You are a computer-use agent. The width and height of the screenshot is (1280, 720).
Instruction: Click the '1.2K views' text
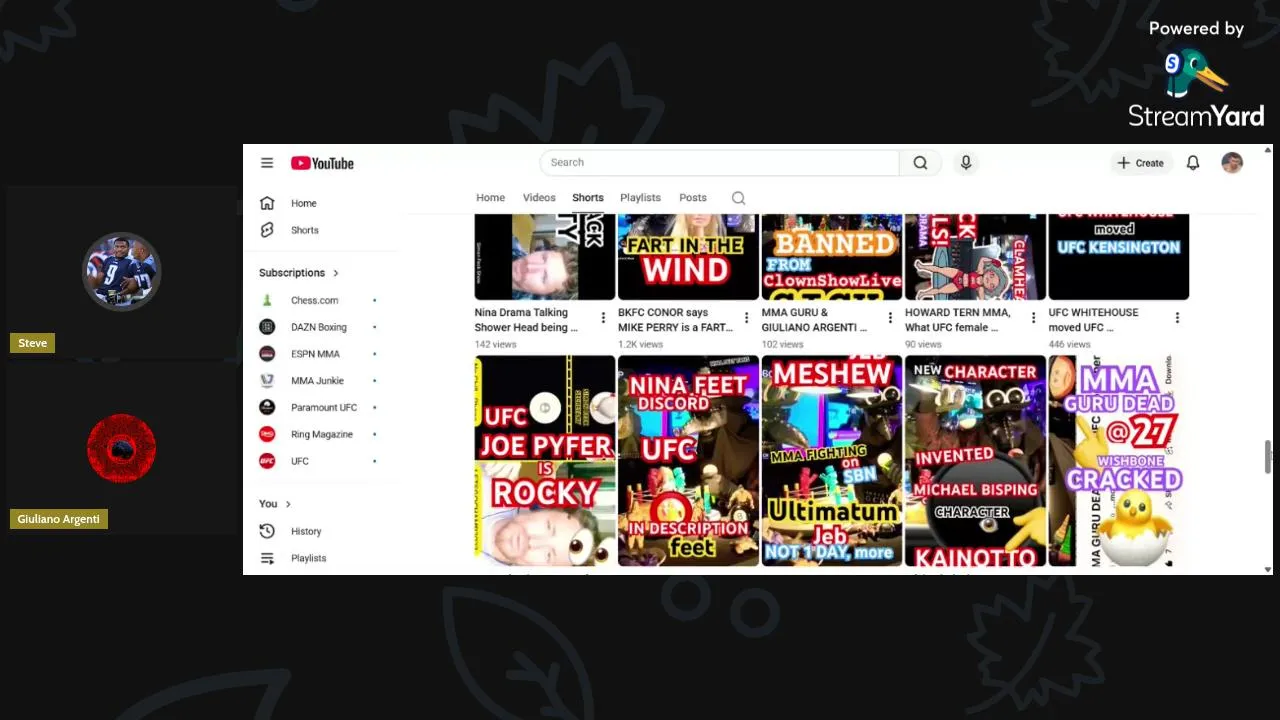tap(641, 344)
